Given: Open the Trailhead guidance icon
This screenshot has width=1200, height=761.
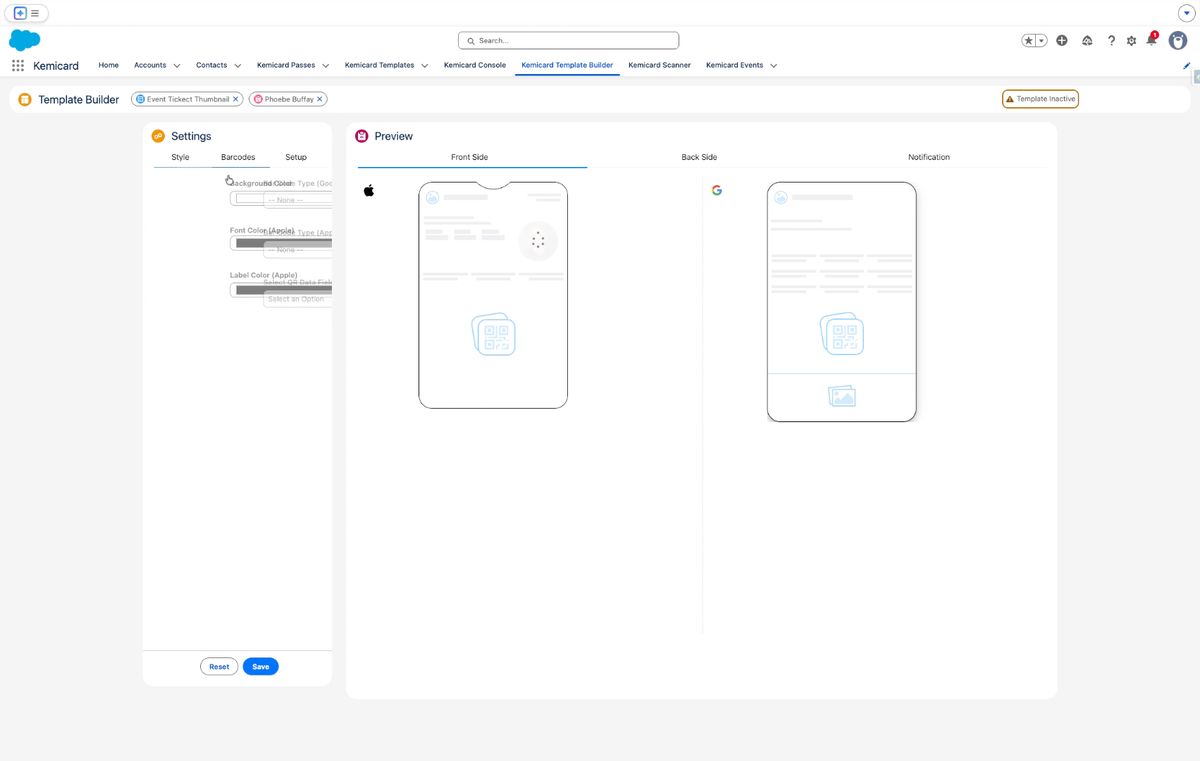Looking at the screenshot, I should pyautogui.click(x=1087, y=40).
